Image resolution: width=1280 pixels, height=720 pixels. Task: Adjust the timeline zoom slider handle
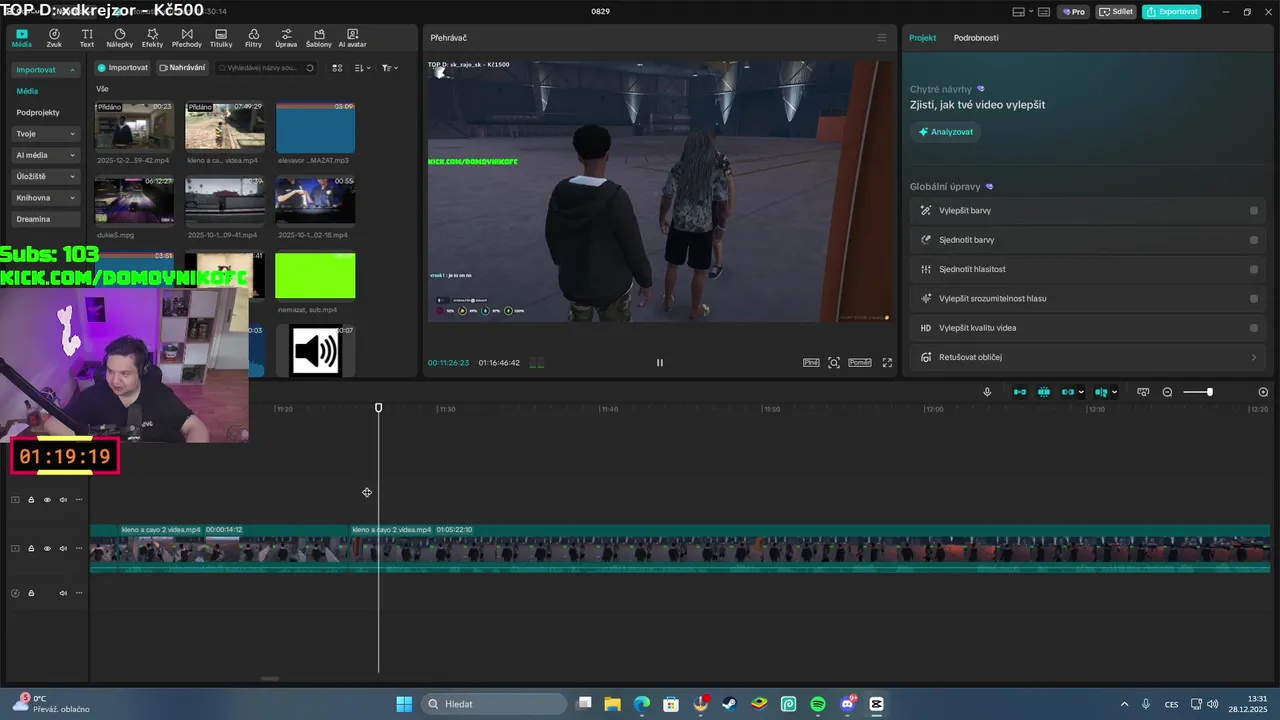pos(1210,392)
